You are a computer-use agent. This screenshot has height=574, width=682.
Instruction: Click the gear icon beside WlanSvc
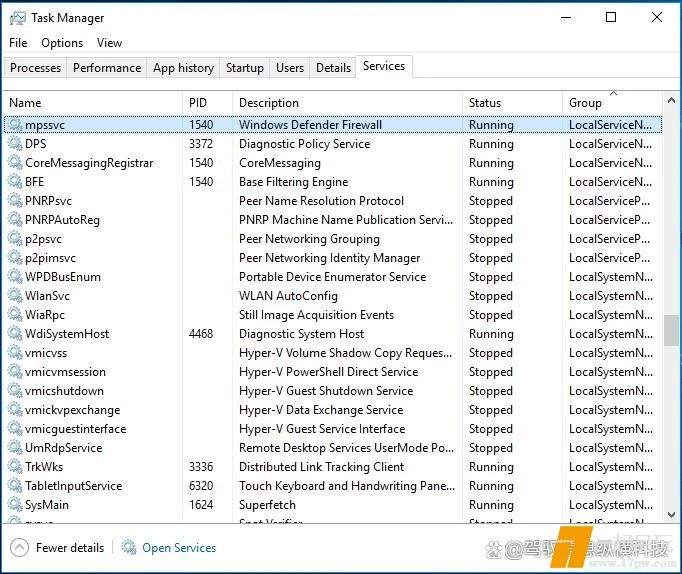coord(15,296)
